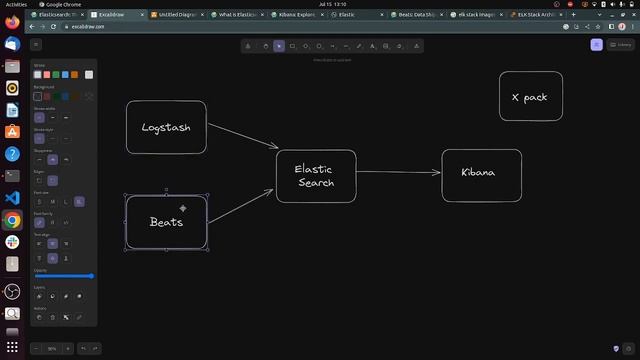
Task: Set edges to sharp
Action: (x=39, y=180)
